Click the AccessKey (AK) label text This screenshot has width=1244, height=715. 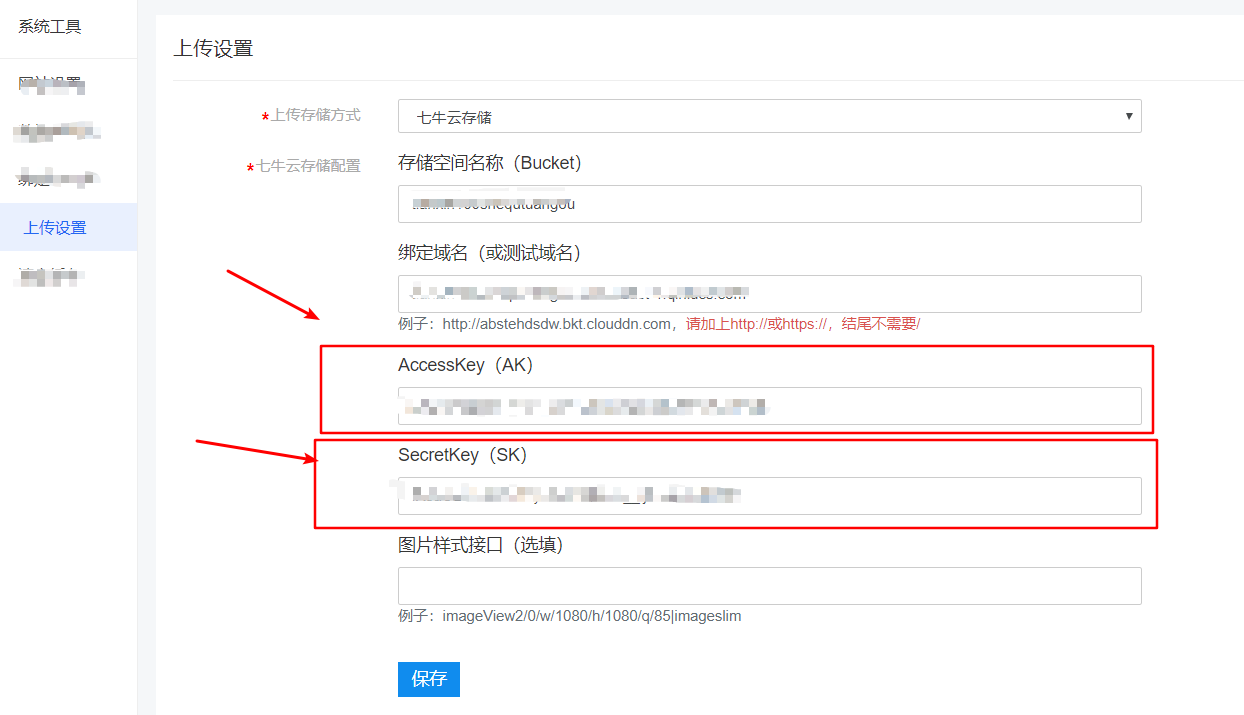coord(466,365)
